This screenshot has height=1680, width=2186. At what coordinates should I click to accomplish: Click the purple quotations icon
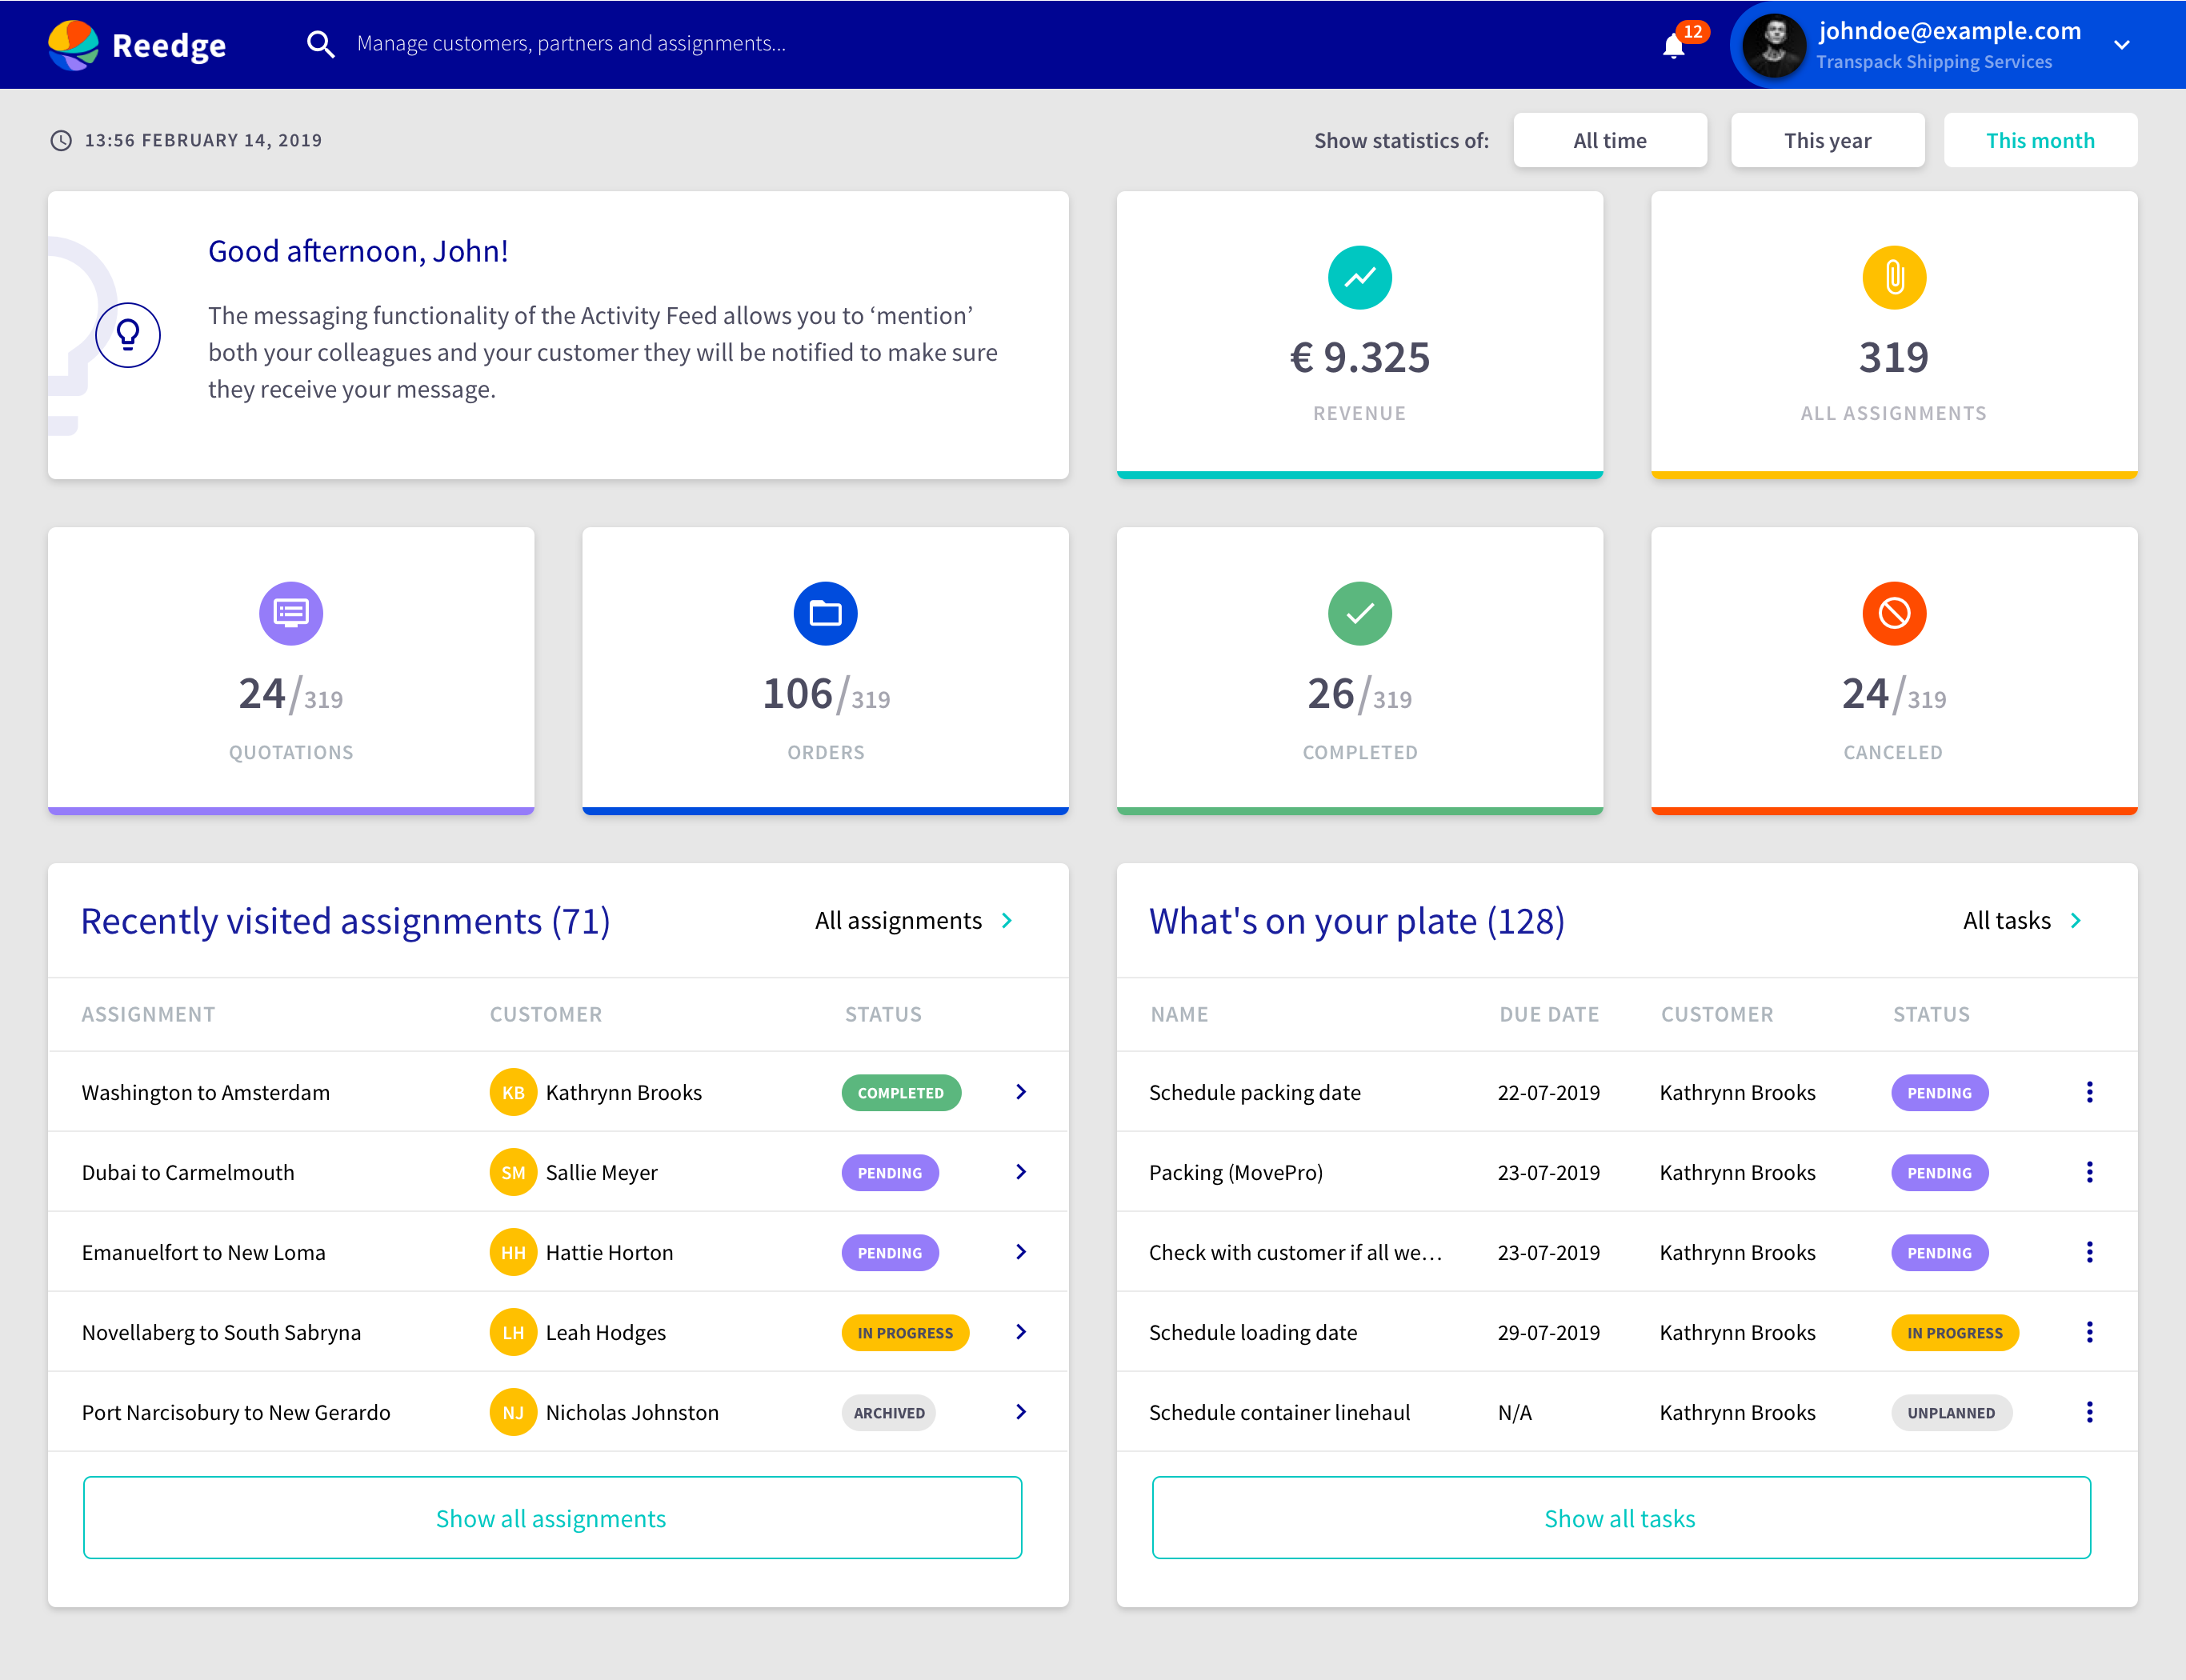(x=291, y=613)
